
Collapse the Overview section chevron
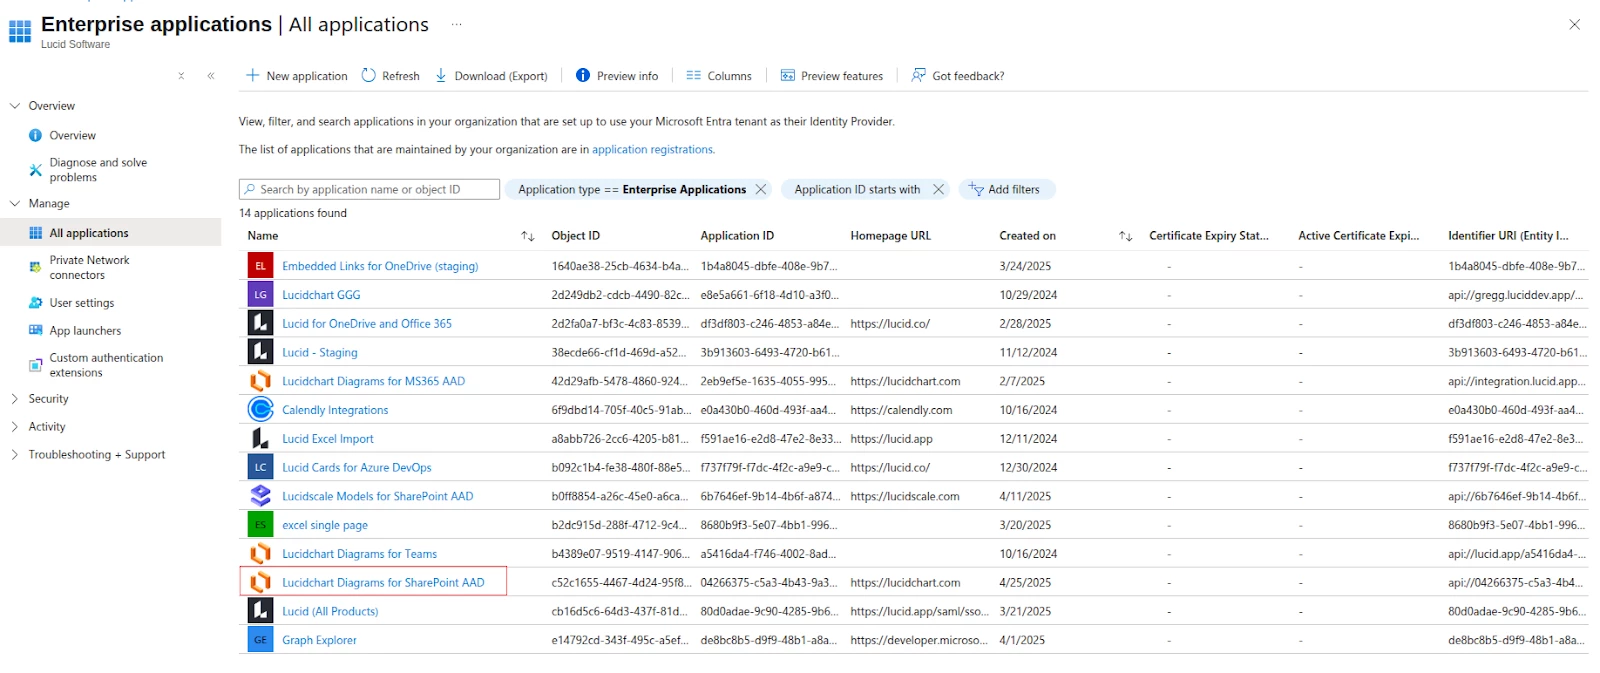pos(15,105)
